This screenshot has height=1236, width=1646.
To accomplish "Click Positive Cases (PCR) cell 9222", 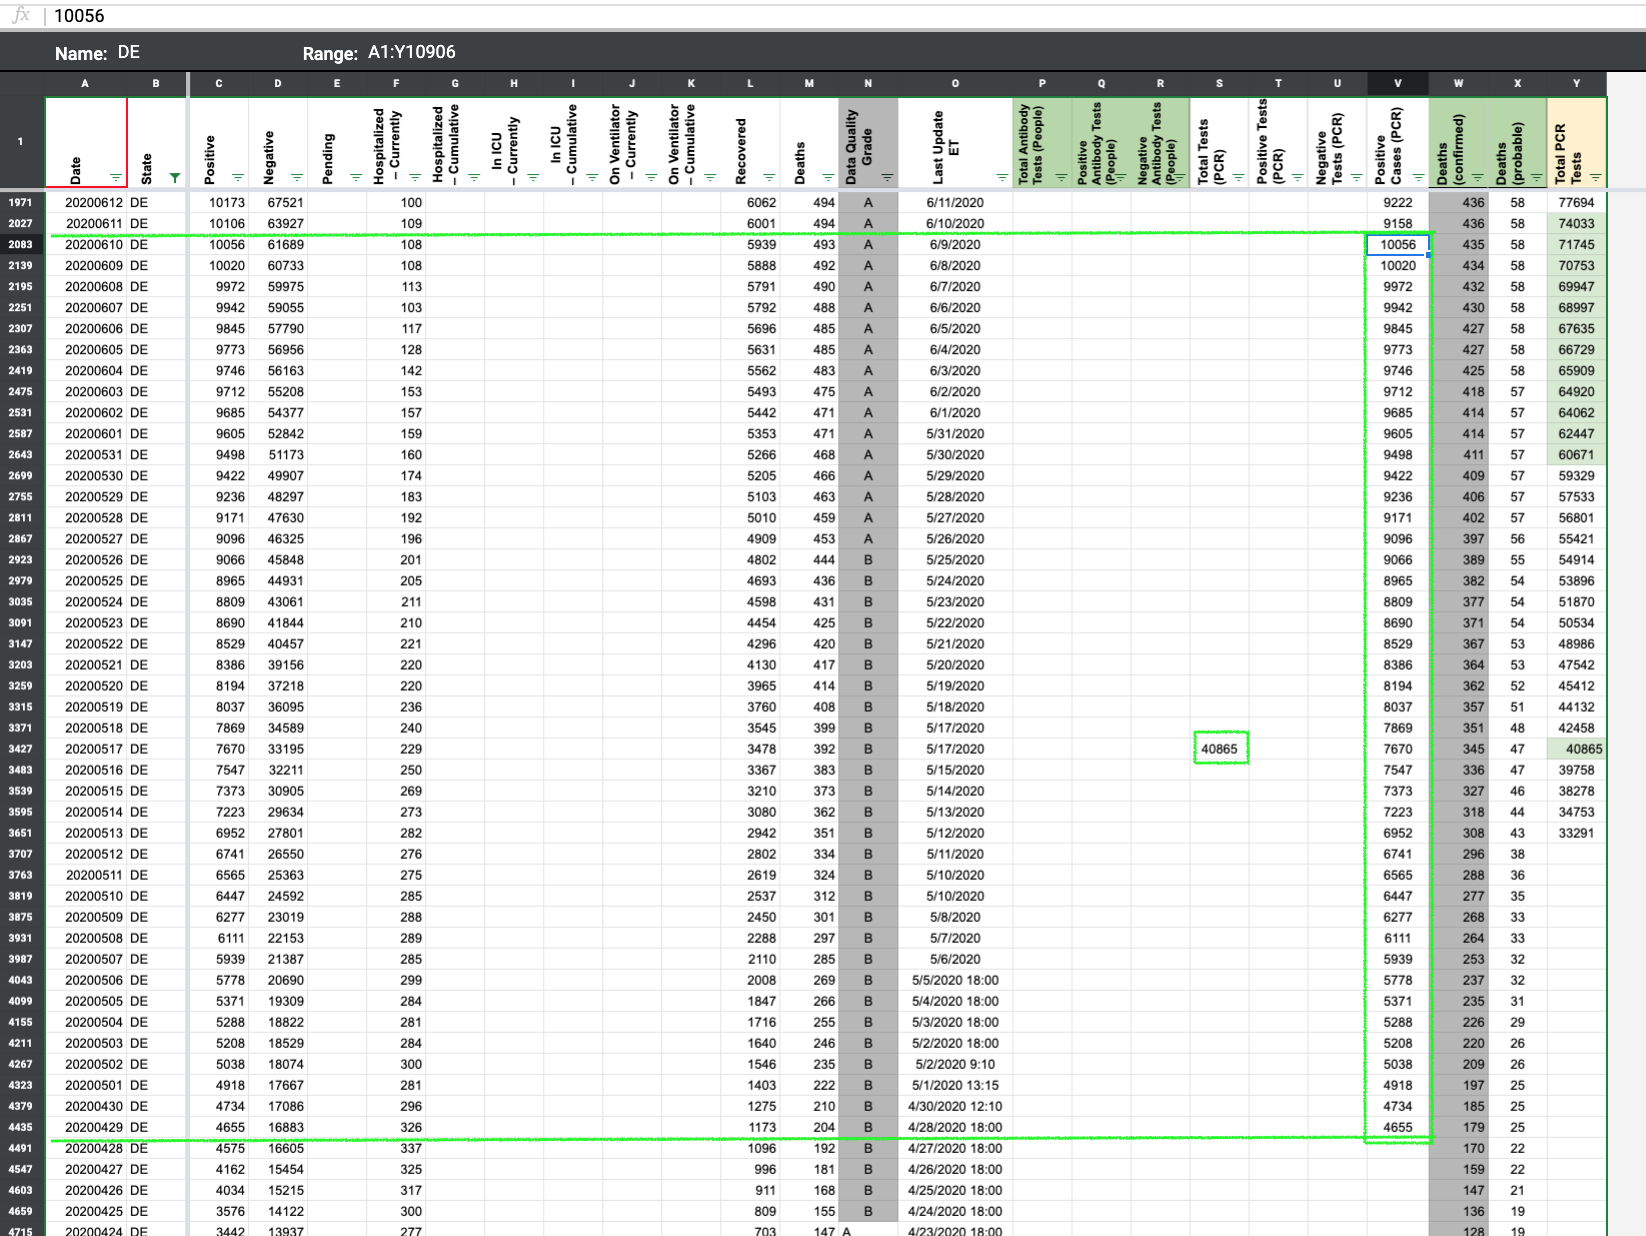I will (1398, 202).
